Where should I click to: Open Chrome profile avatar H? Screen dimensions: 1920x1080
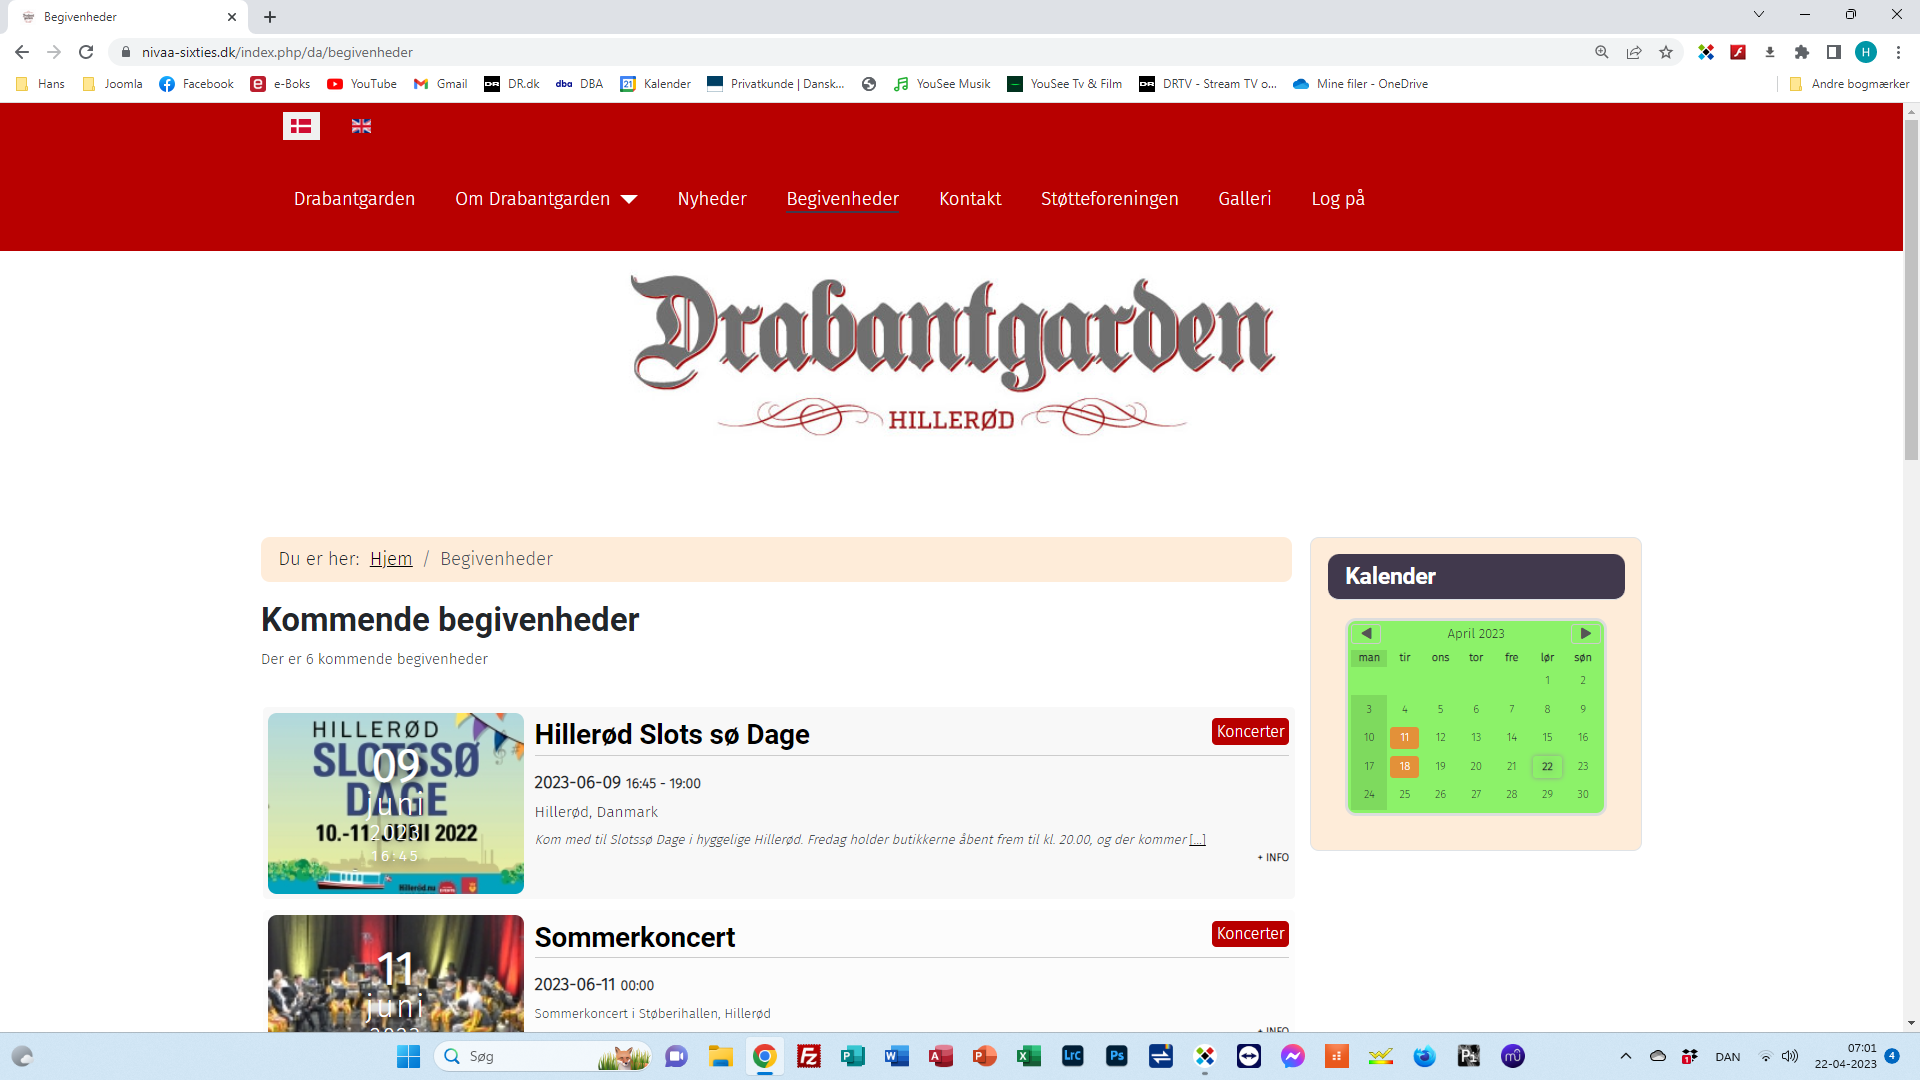1866,52
